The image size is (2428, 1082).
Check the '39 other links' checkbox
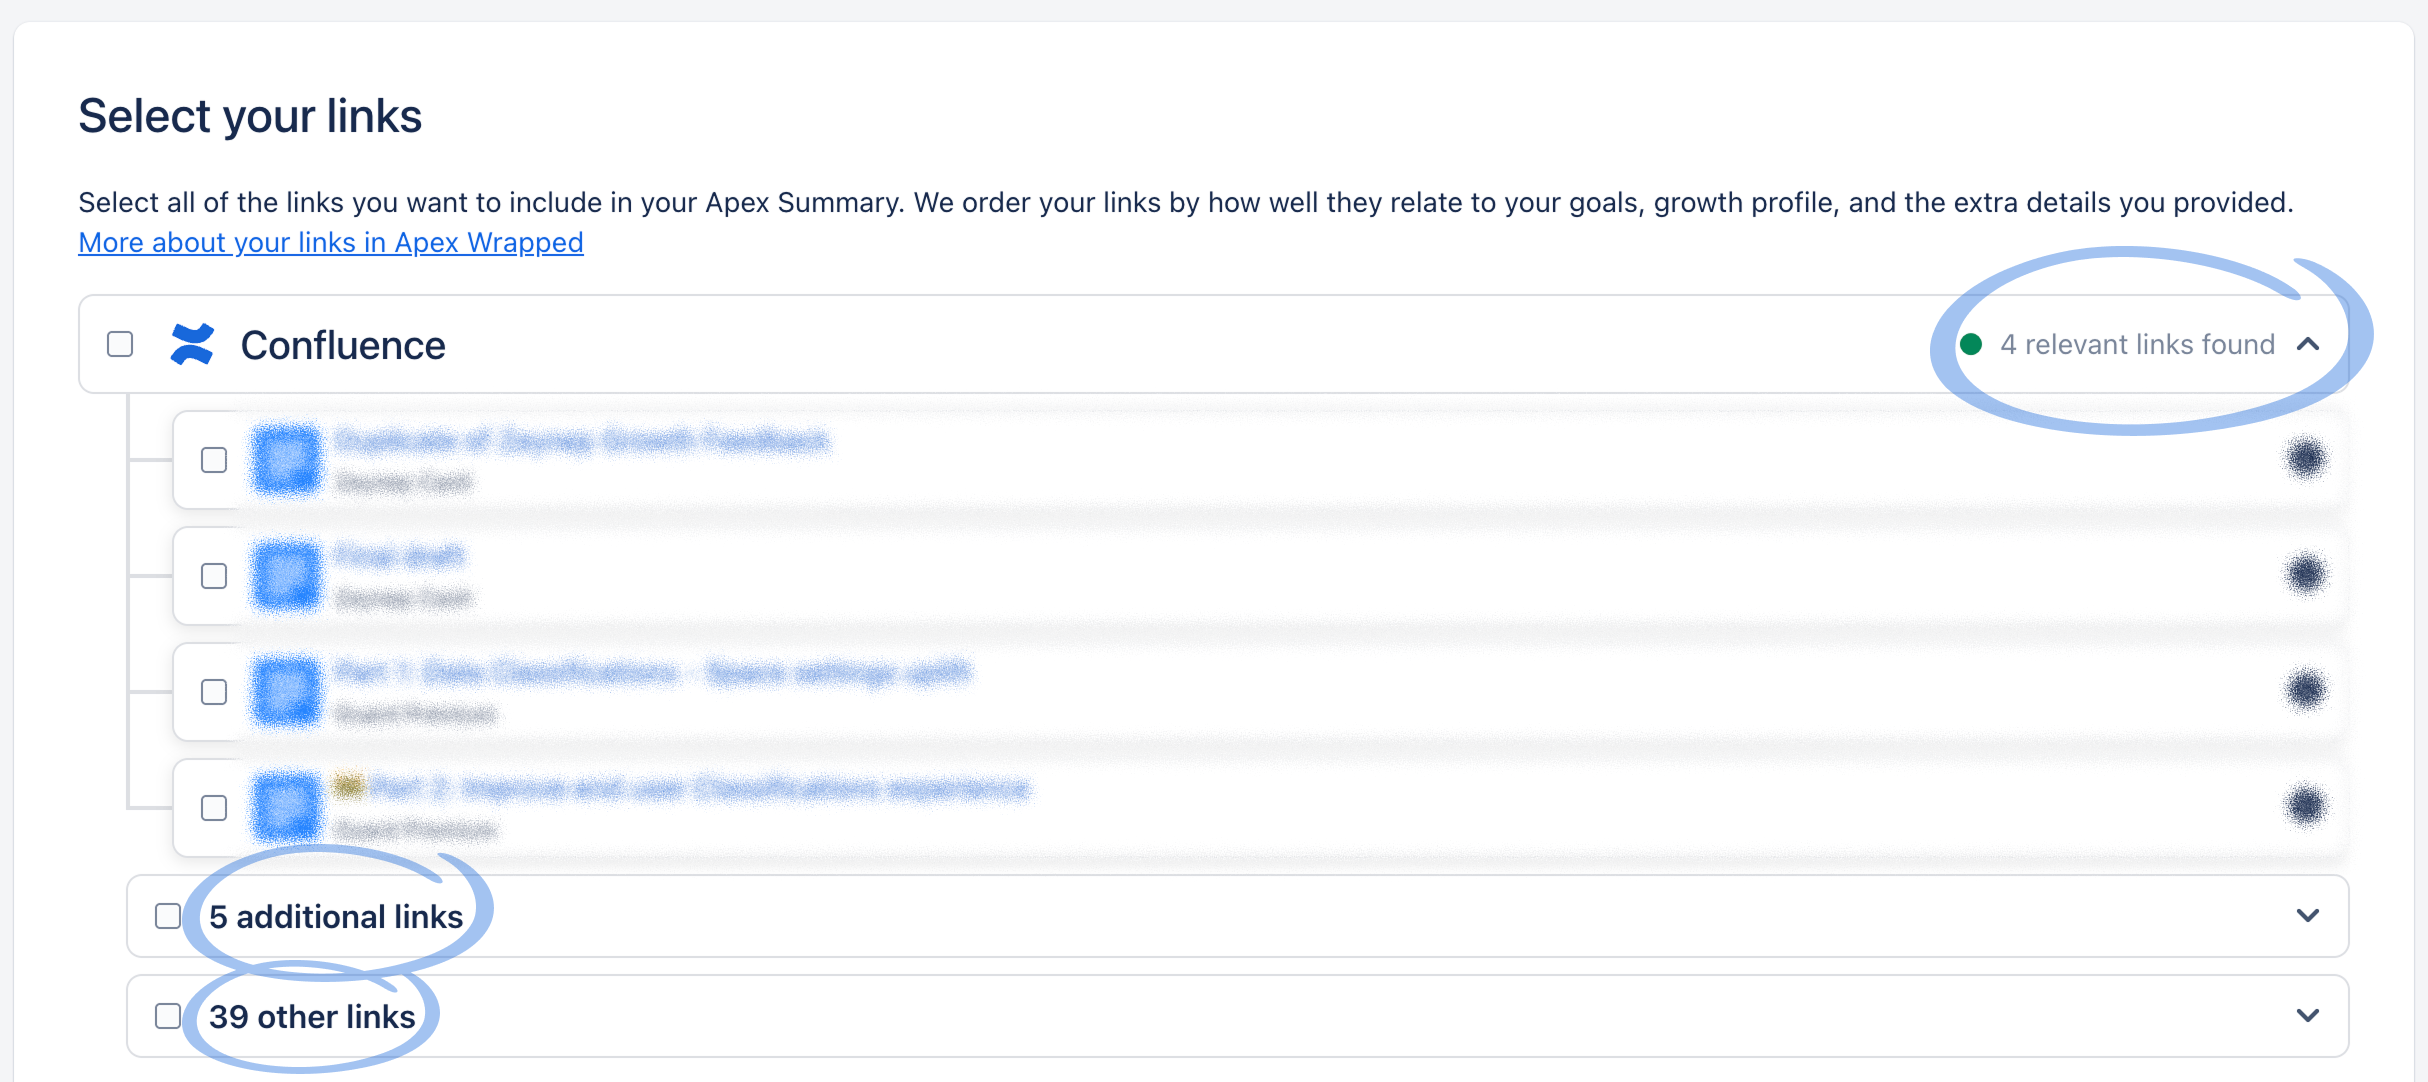(168, 1016)
